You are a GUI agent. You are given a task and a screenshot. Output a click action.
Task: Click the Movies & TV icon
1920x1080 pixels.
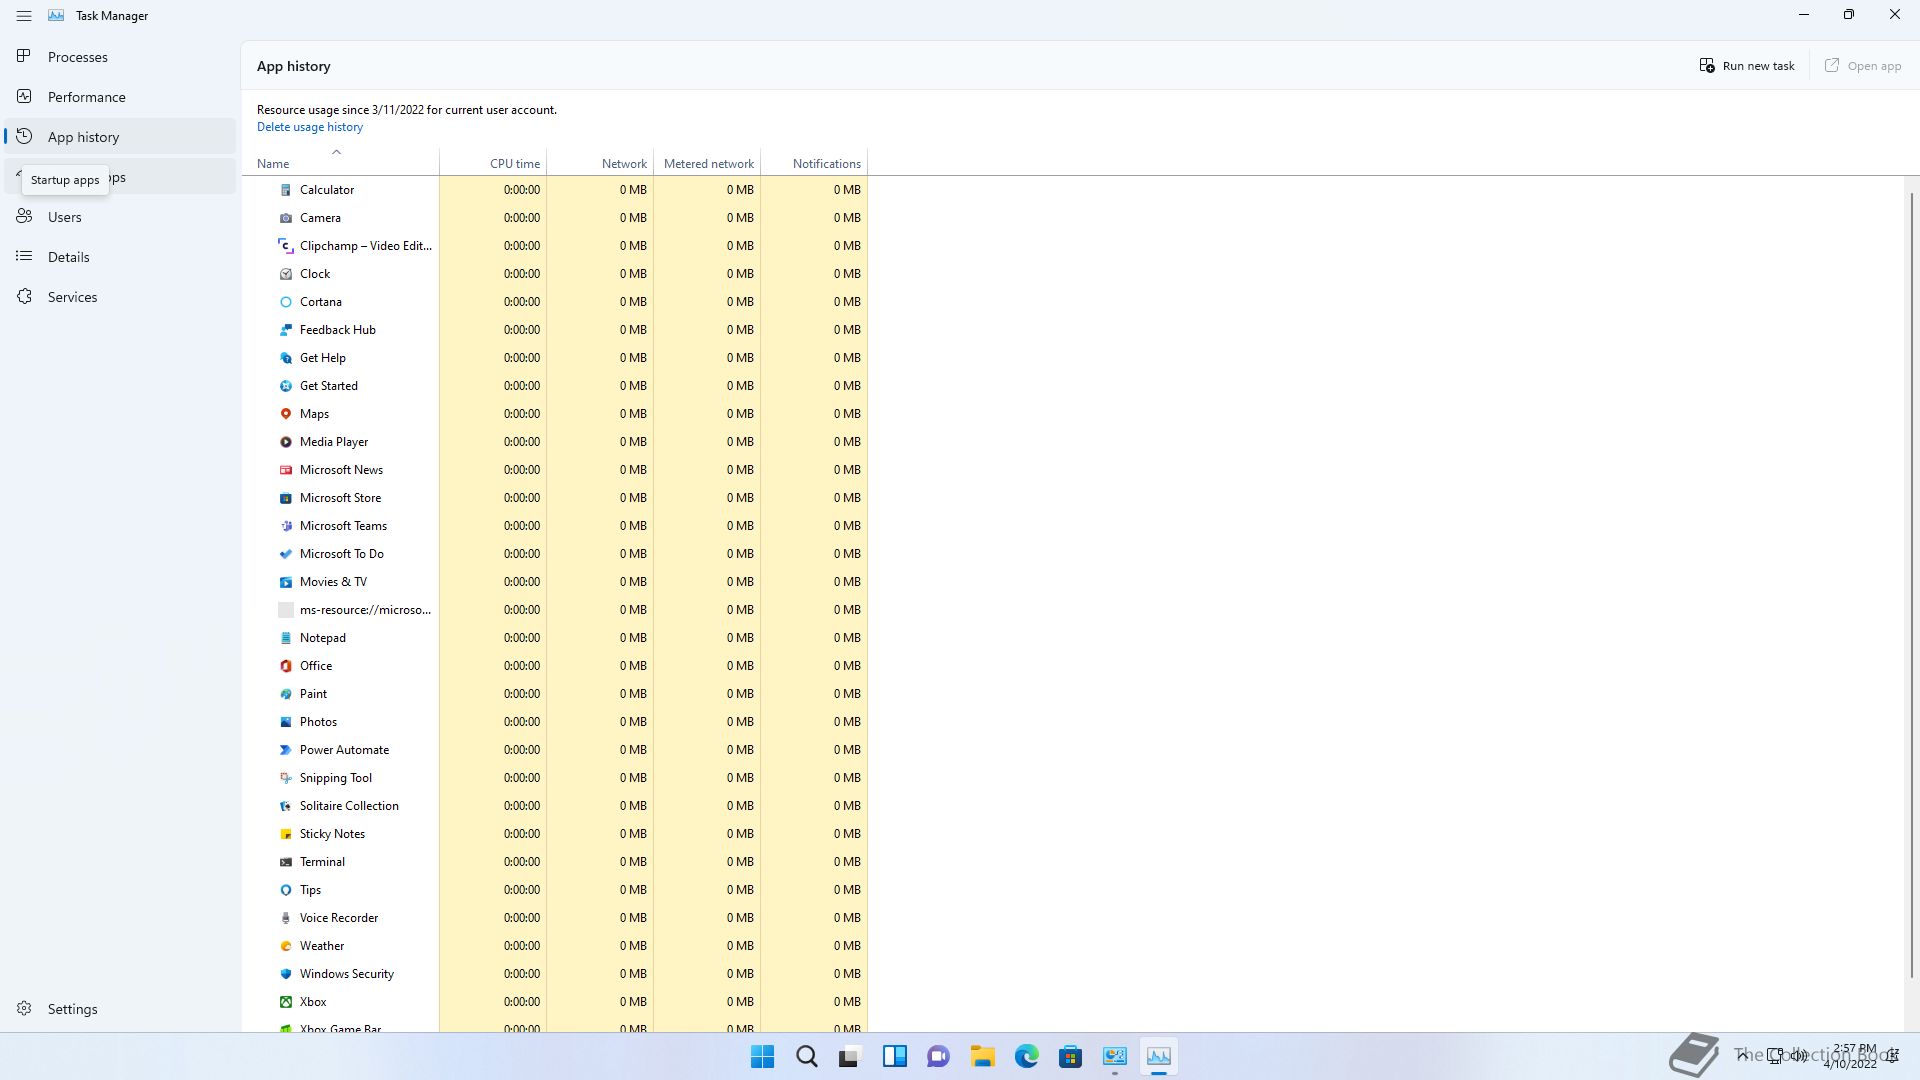(x=286, y=582)
